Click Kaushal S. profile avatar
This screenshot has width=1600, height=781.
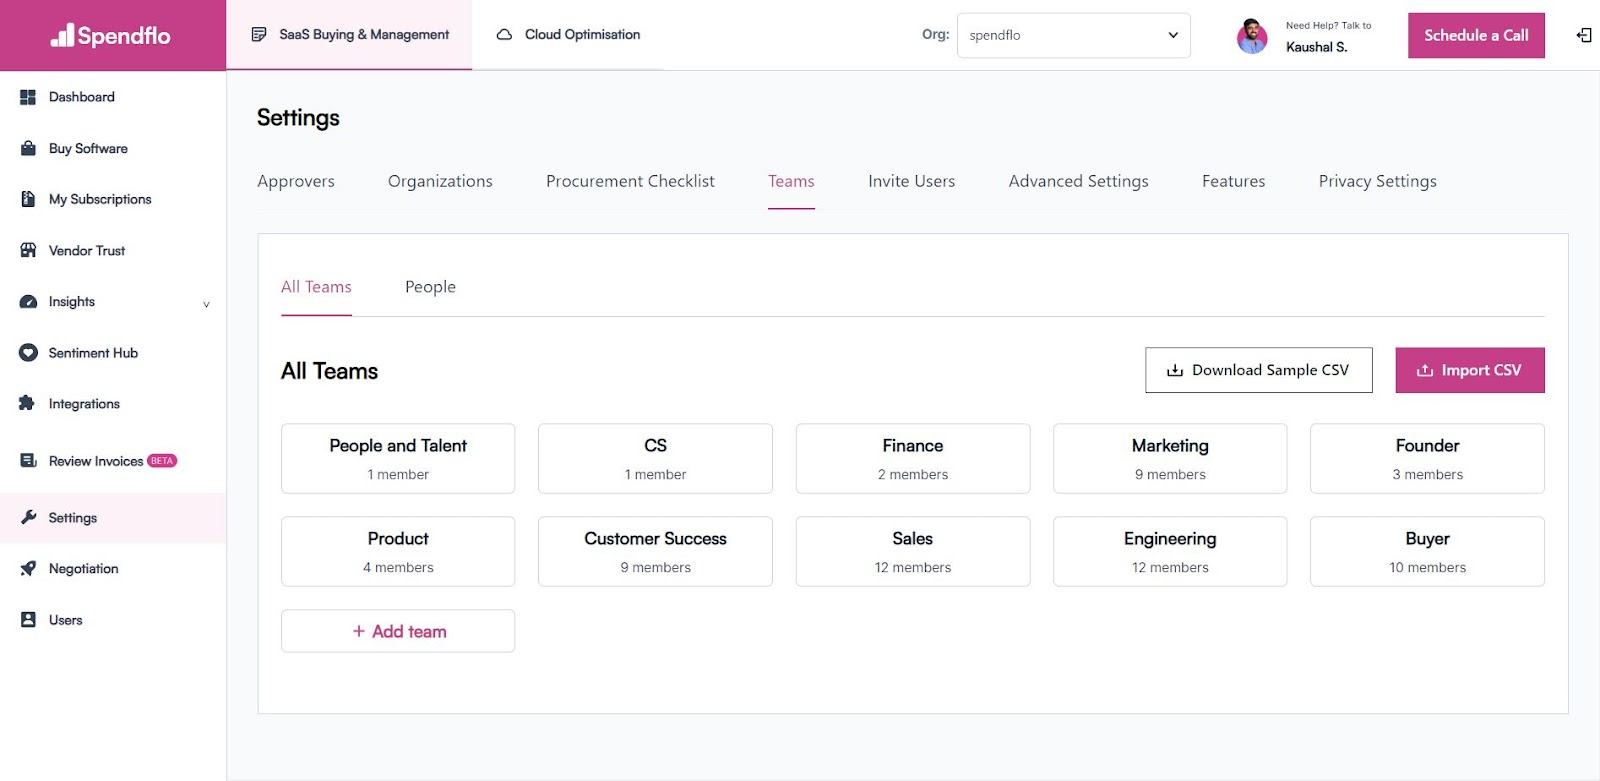point(1252,36)
